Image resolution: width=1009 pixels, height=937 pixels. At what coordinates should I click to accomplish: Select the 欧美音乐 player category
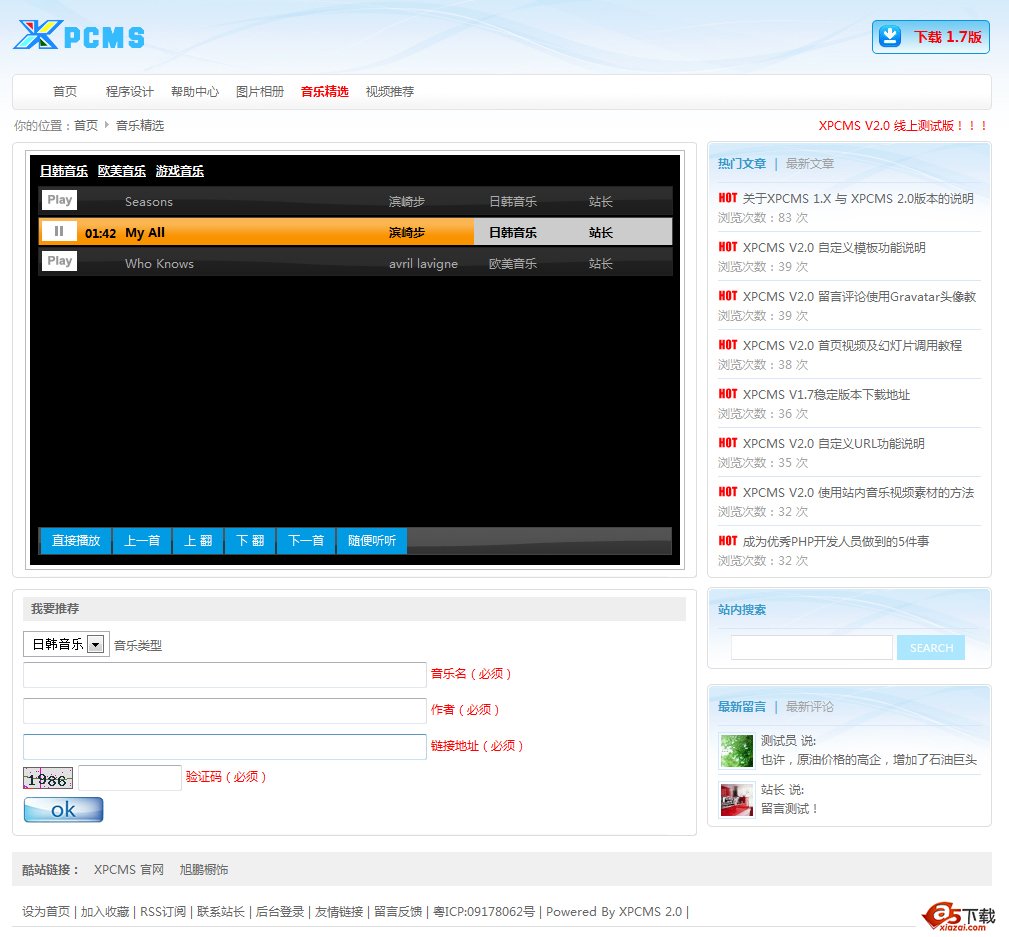(122, 171)
